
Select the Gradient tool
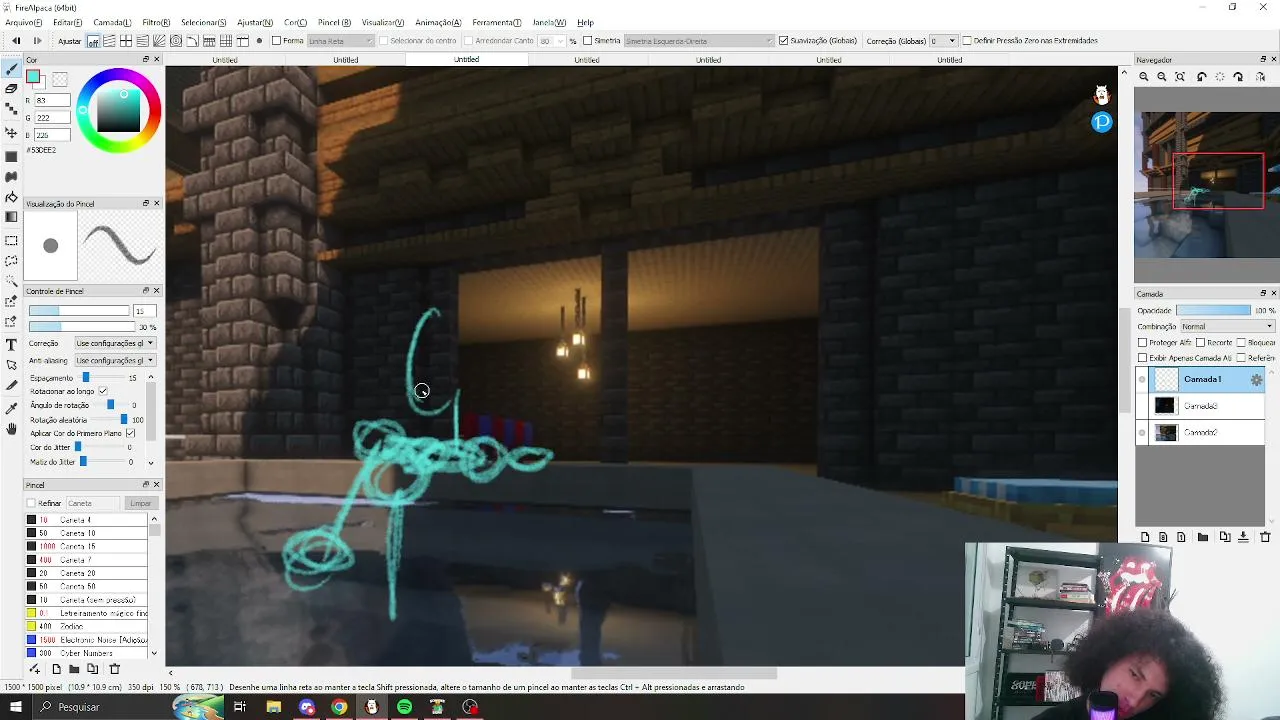click(11, 217)
